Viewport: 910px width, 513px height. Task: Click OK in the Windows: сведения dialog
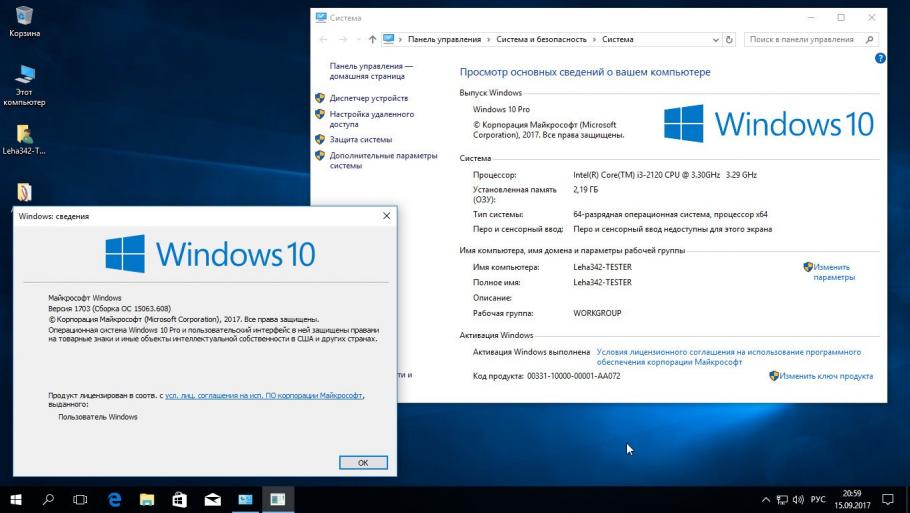click(x=363, y=463)
